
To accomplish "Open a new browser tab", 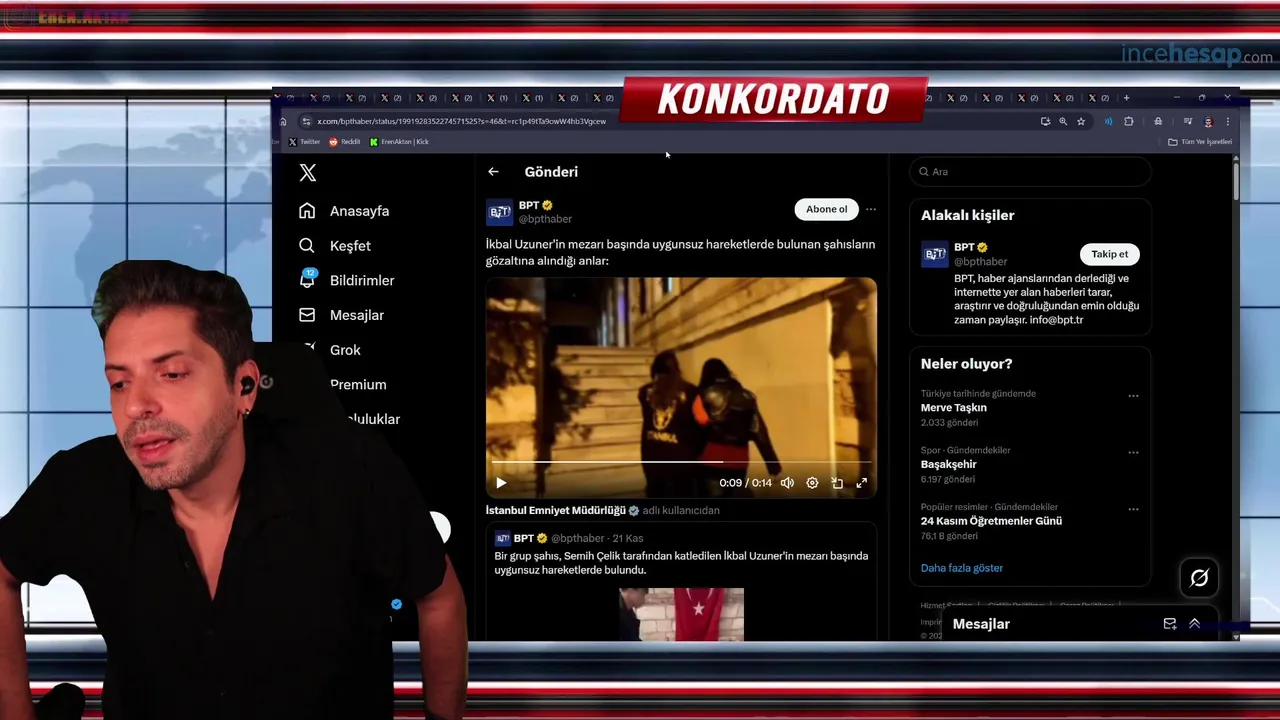I will click(1126, 98).
